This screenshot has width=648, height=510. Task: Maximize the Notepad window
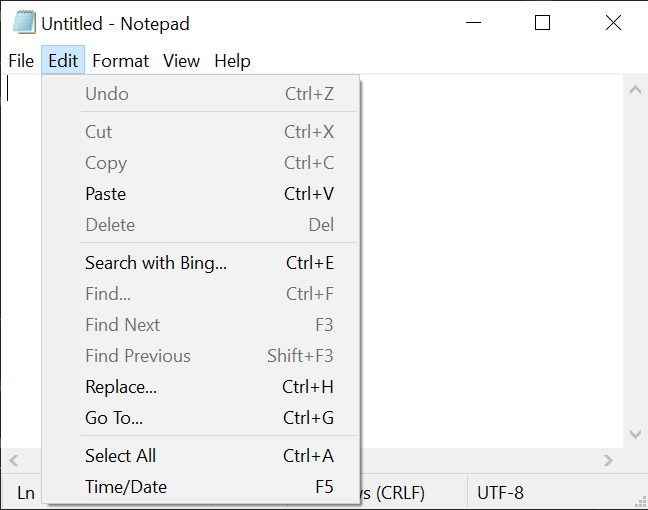(x=542, y=23)
